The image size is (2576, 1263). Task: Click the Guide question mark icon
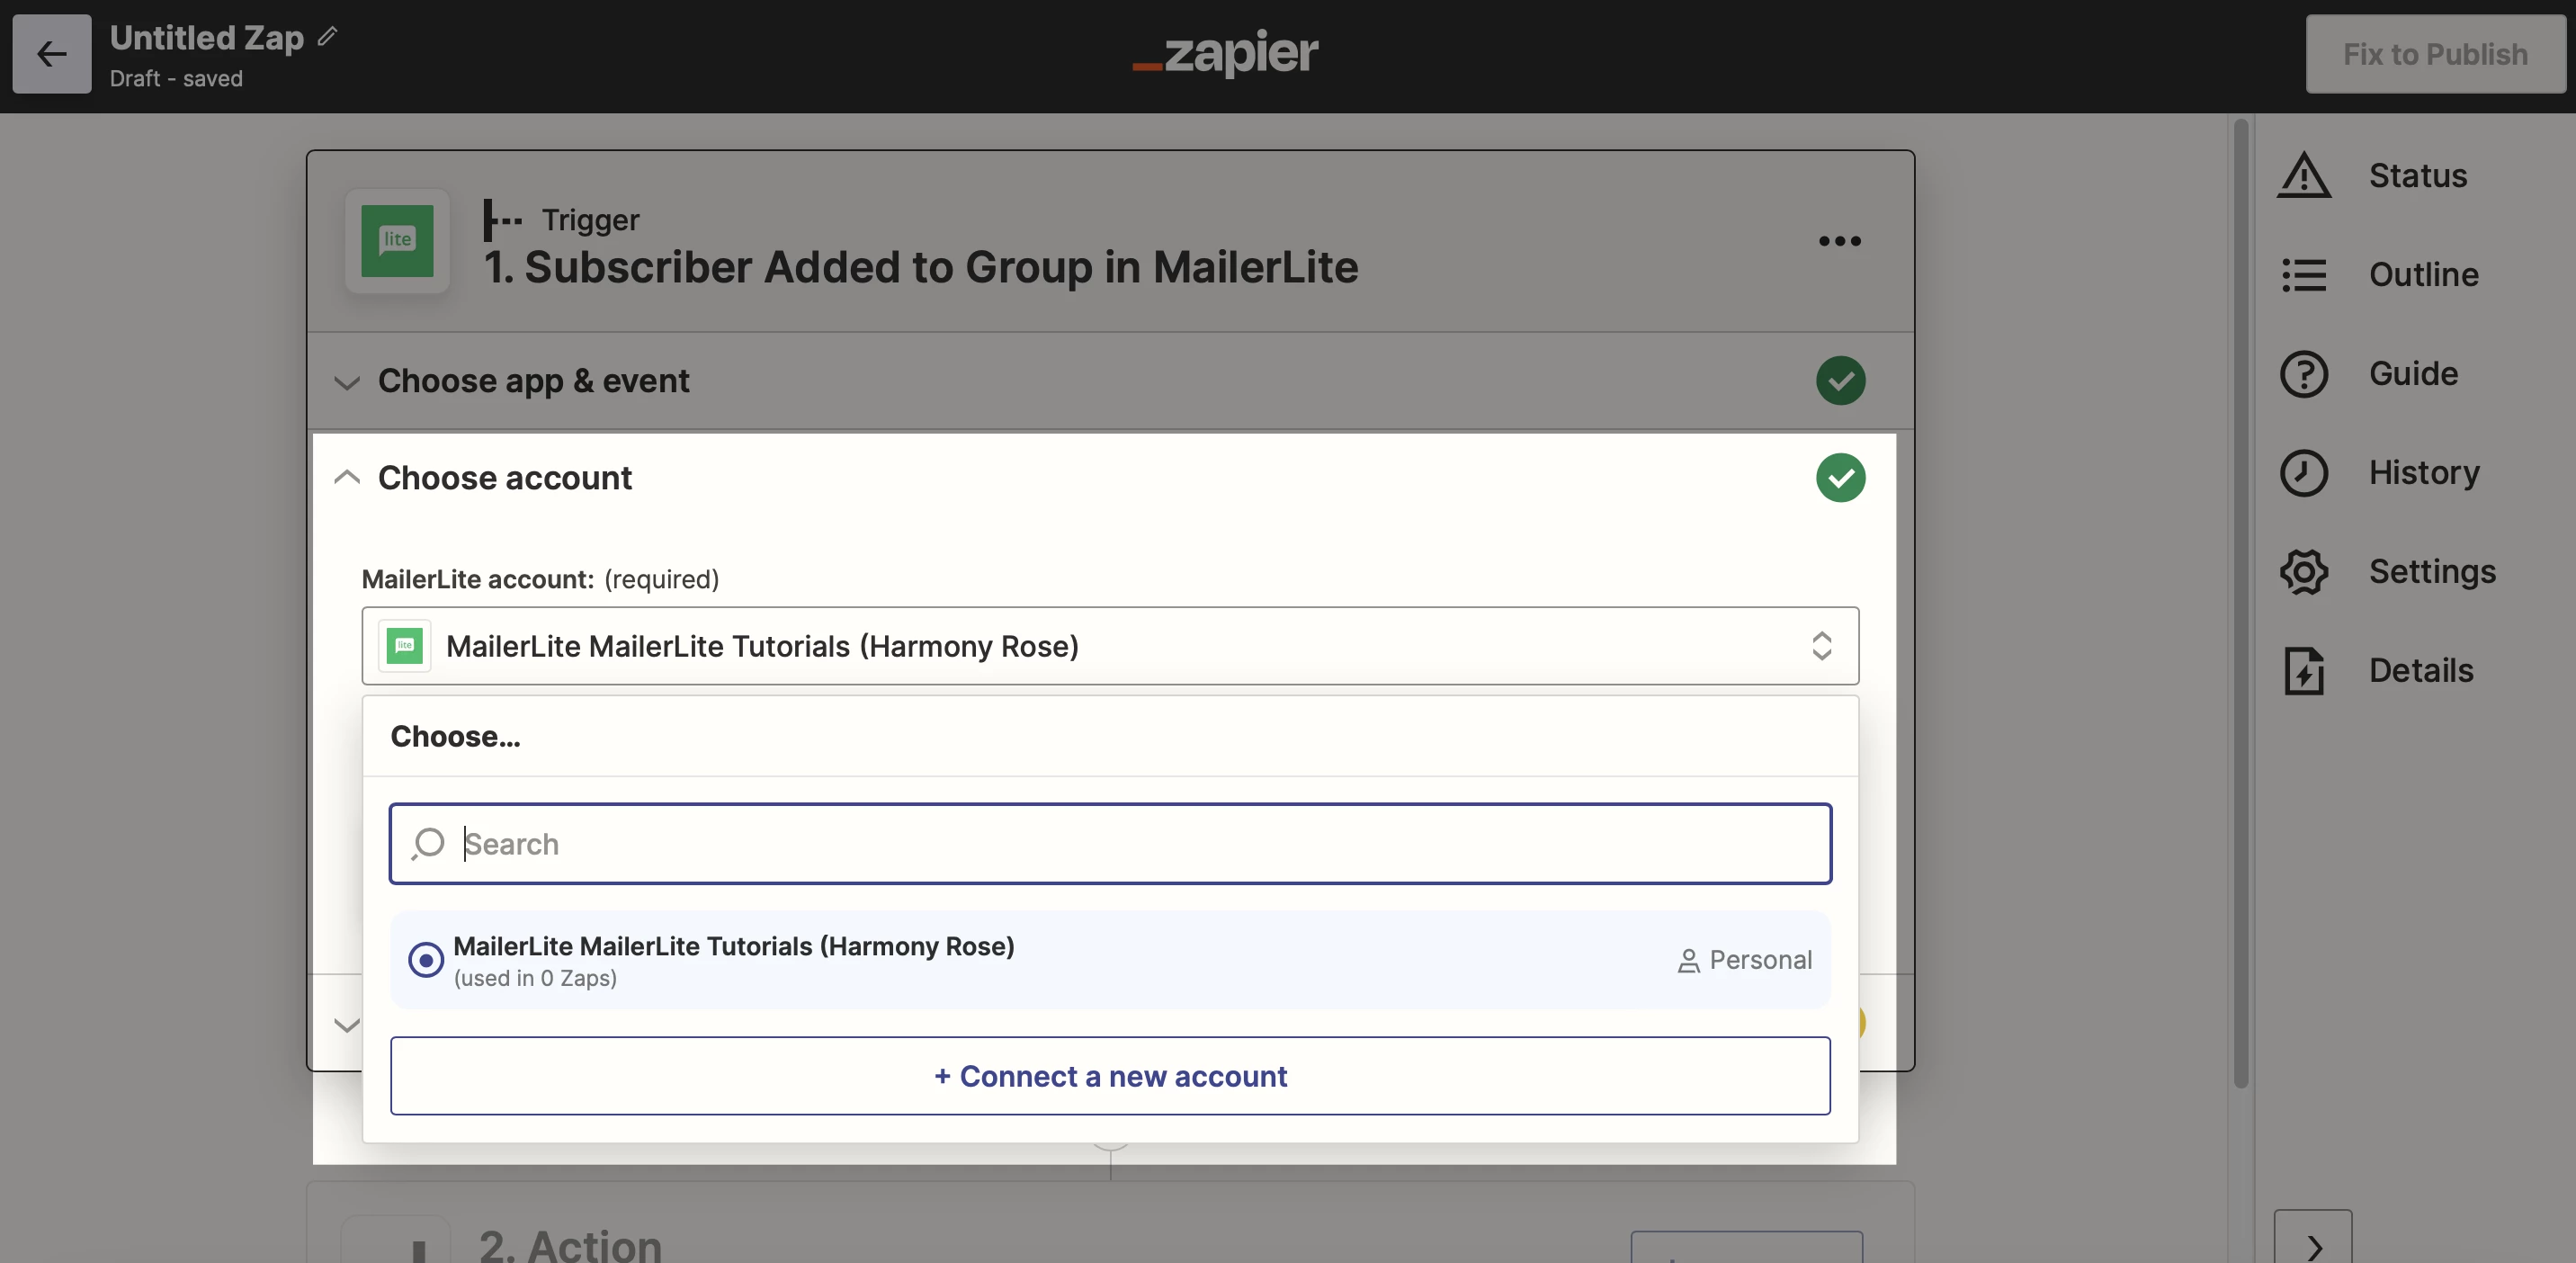2304,374
